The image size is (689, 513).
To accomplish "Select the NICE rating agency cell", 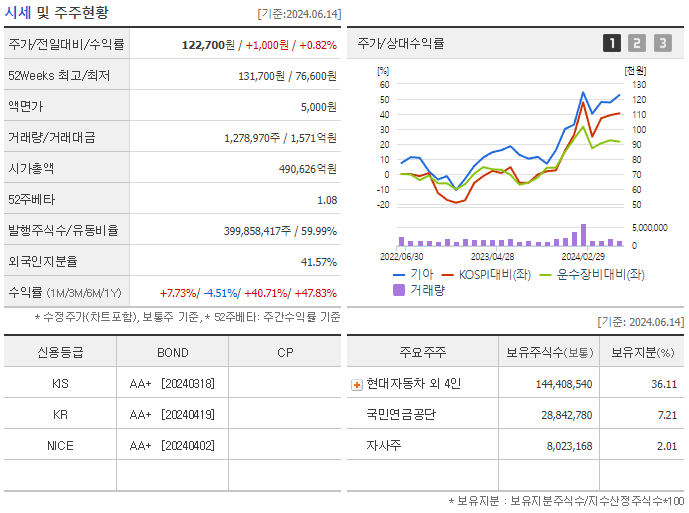I will coord(60,446).
